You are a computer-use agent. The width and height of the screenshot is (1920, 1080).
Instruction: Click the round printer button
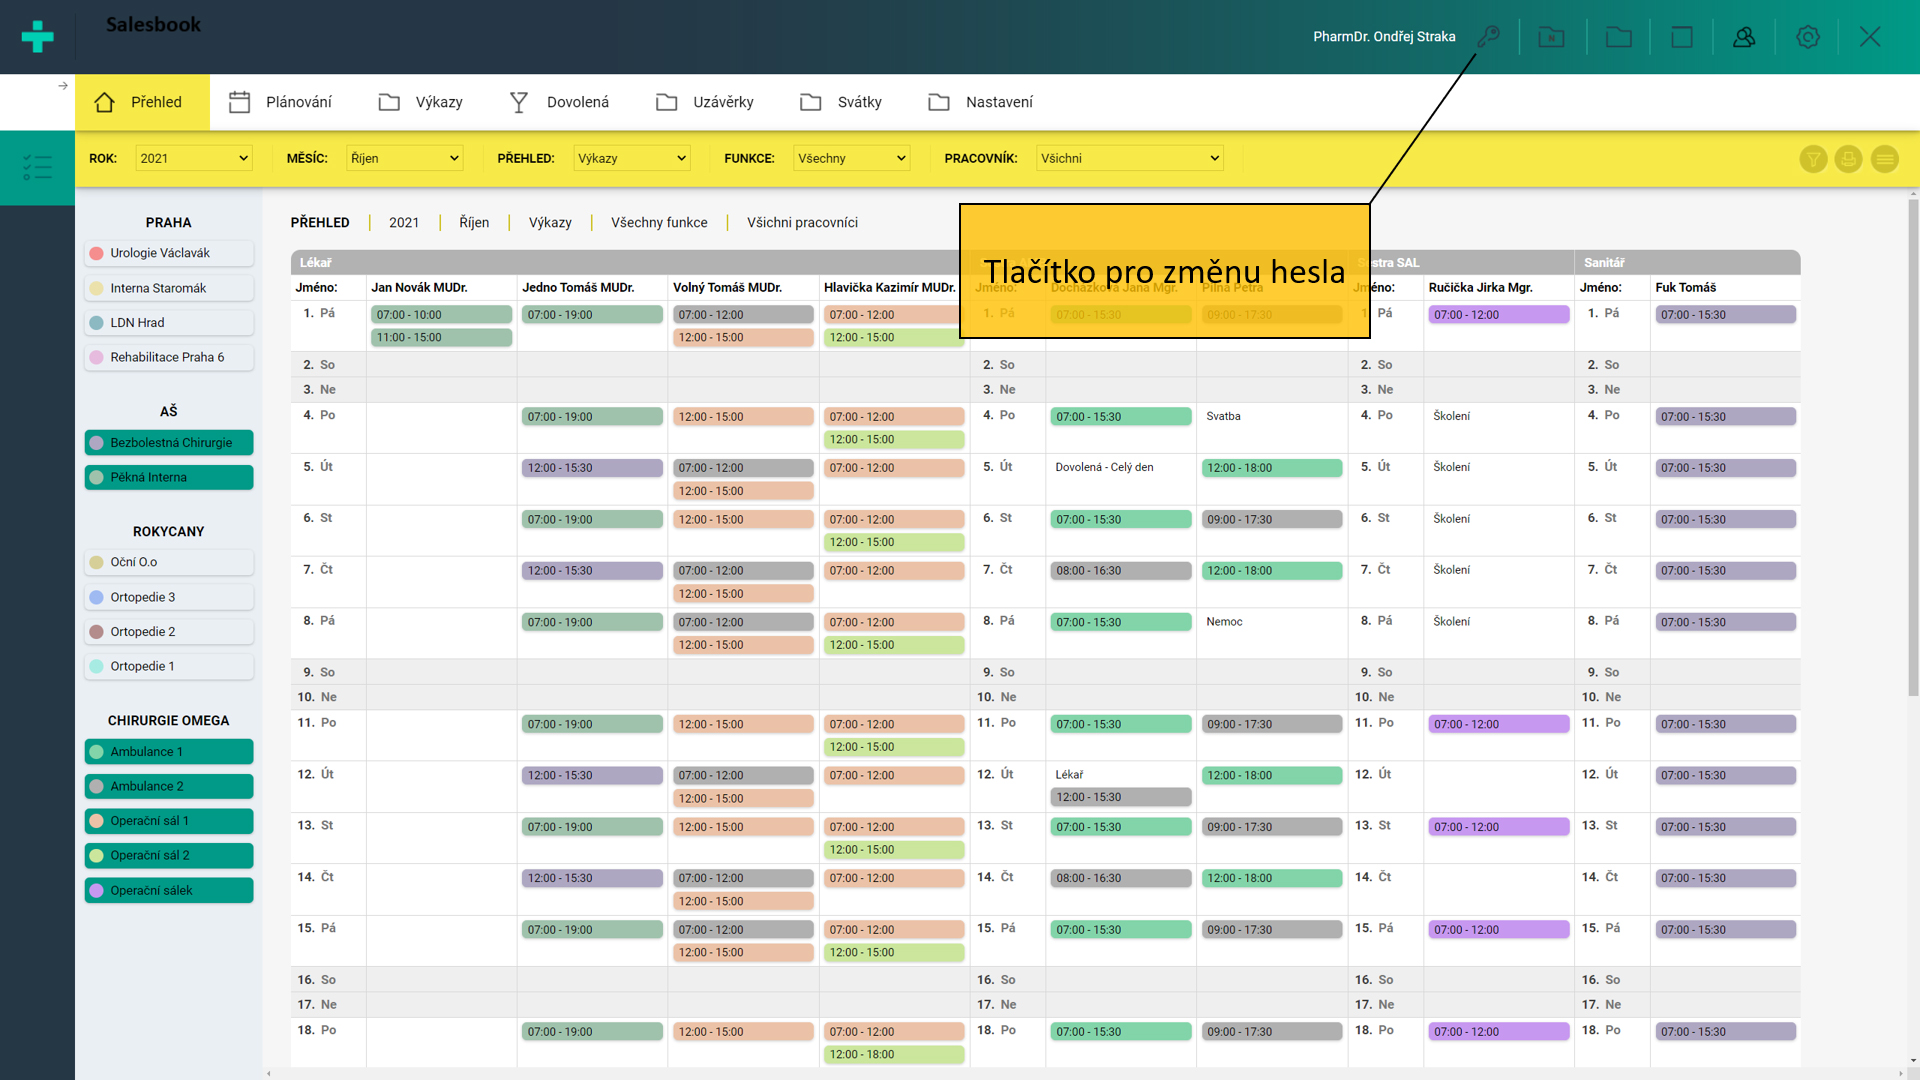click(1848, 159)
